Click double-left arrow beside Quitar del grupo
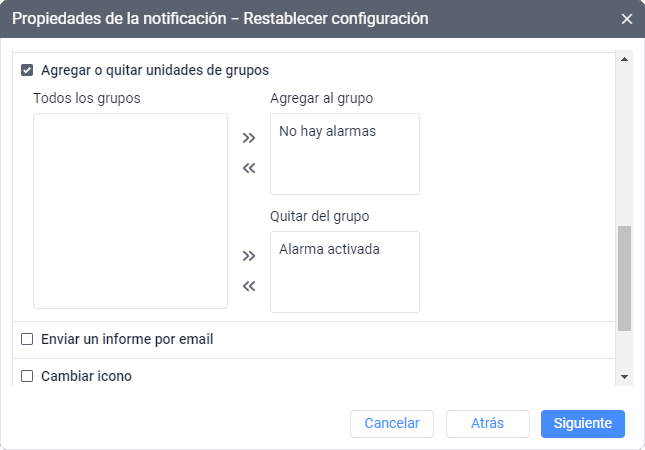Image resolution: width=645 pixels, height=450 pixels. coord(249,286)
